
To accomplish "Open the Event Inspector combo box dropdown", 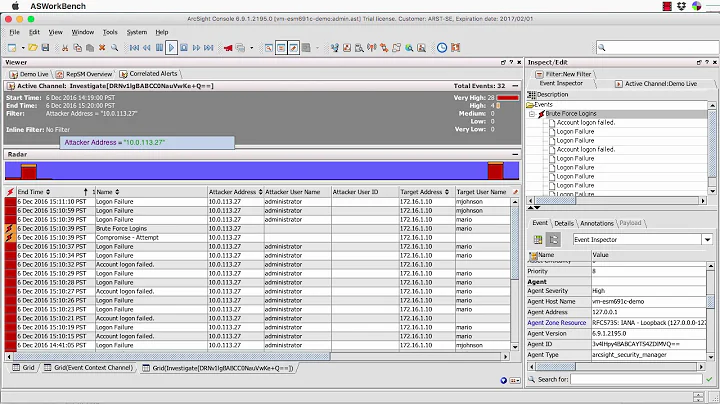I will click(x=707, y=240).
